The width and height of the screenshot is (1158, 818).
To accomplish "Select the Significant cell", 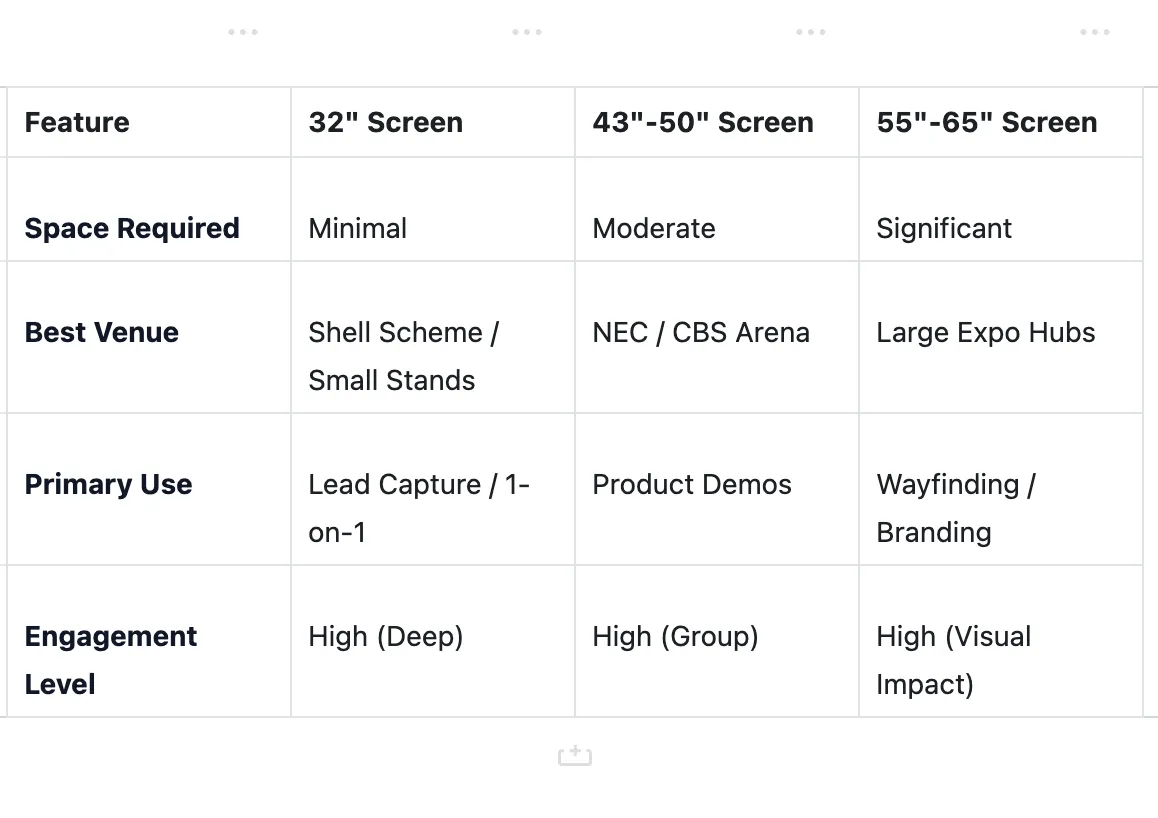I will [944, 228].
